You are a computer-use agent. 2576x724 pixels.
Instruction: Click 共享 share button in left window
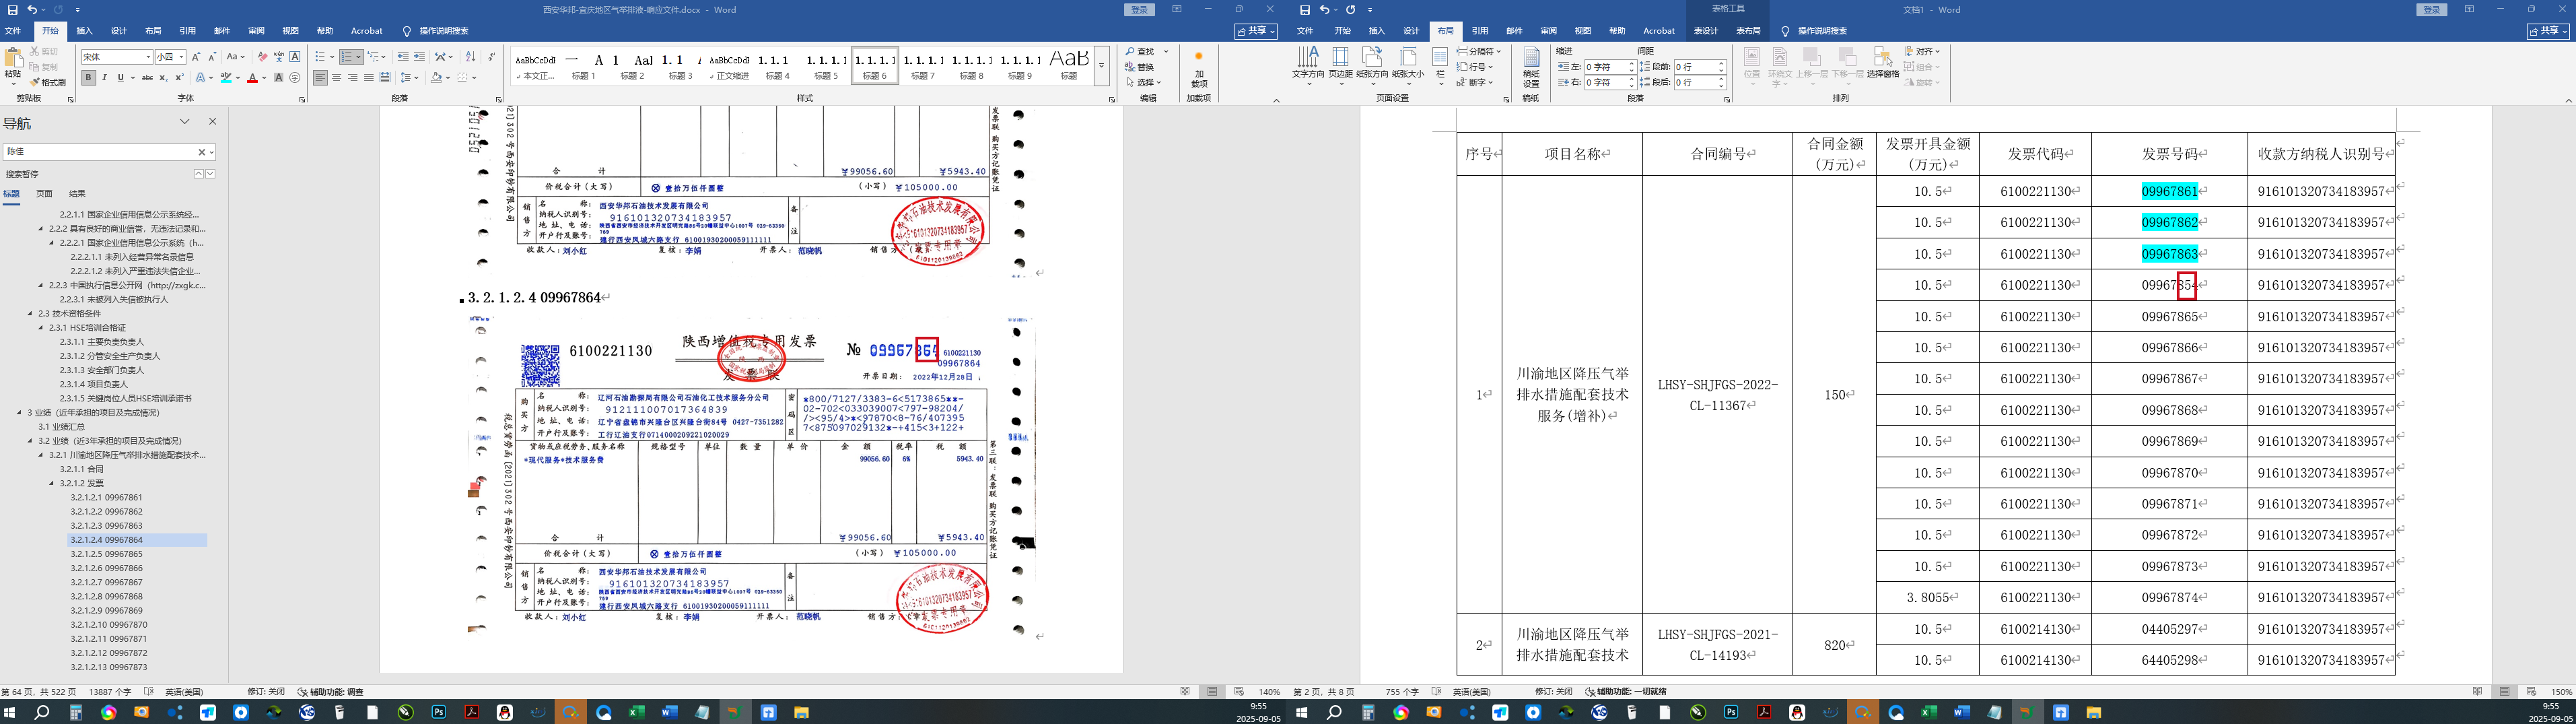pyautogui.click(x=1256, y=32)
